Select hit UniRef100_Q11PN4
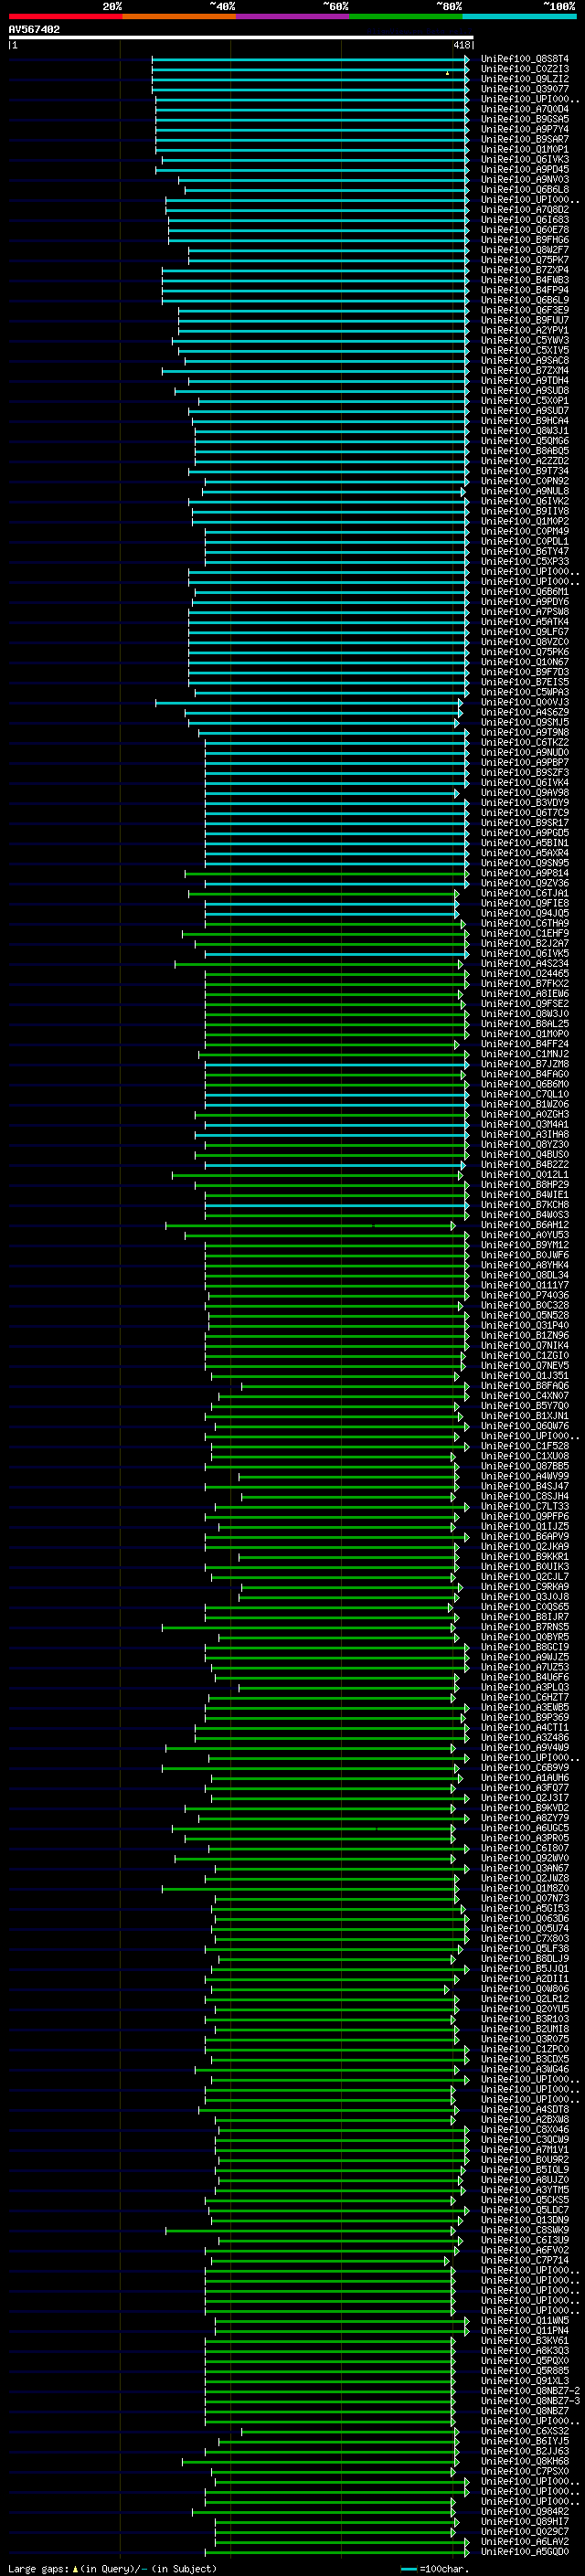 [x=524, y=2331]
